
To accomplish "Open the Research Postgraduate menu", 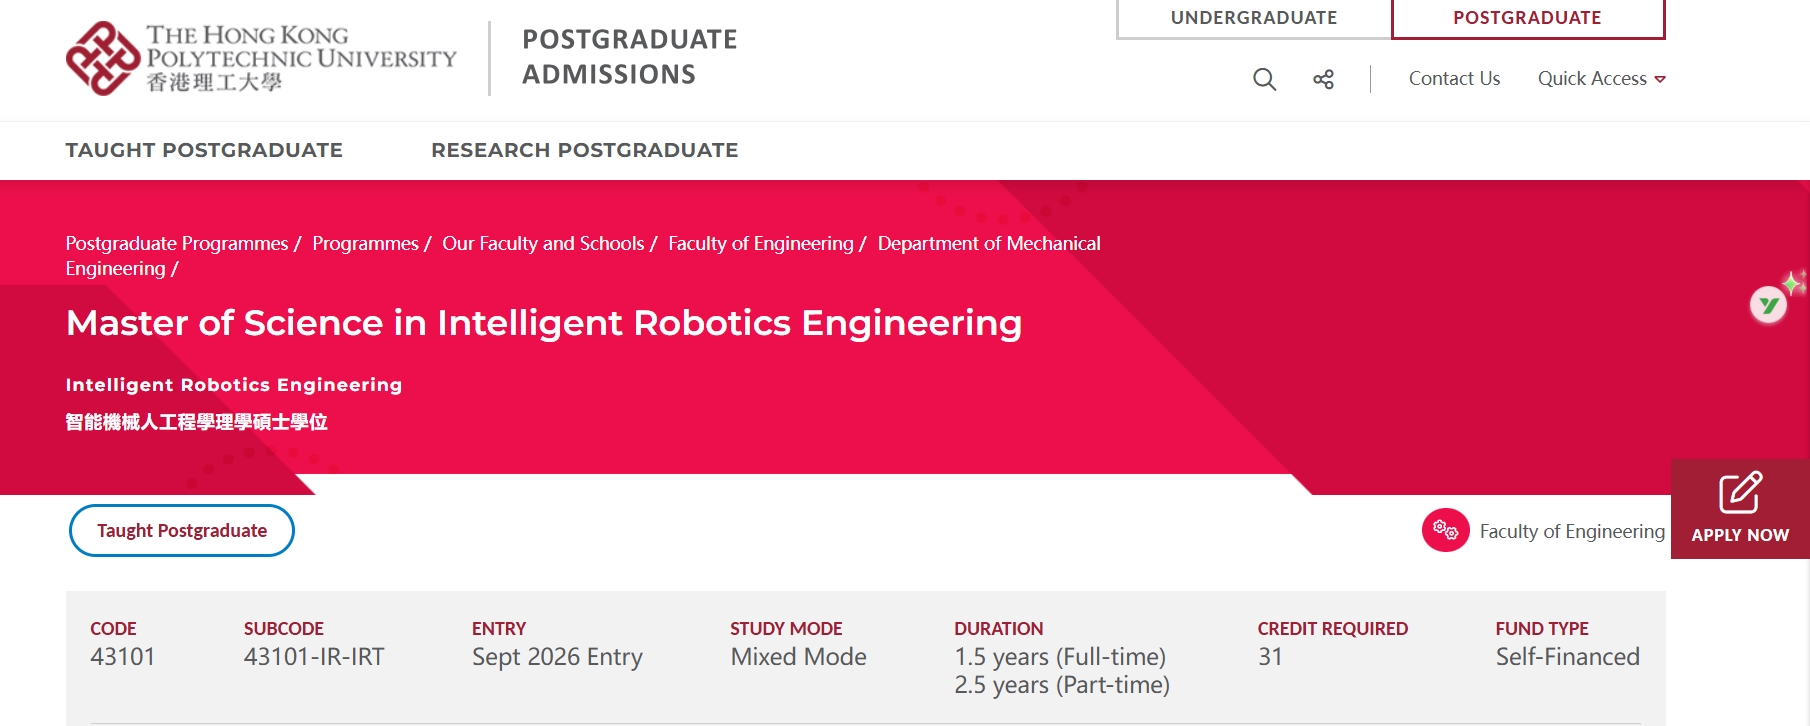I will 584,150.
